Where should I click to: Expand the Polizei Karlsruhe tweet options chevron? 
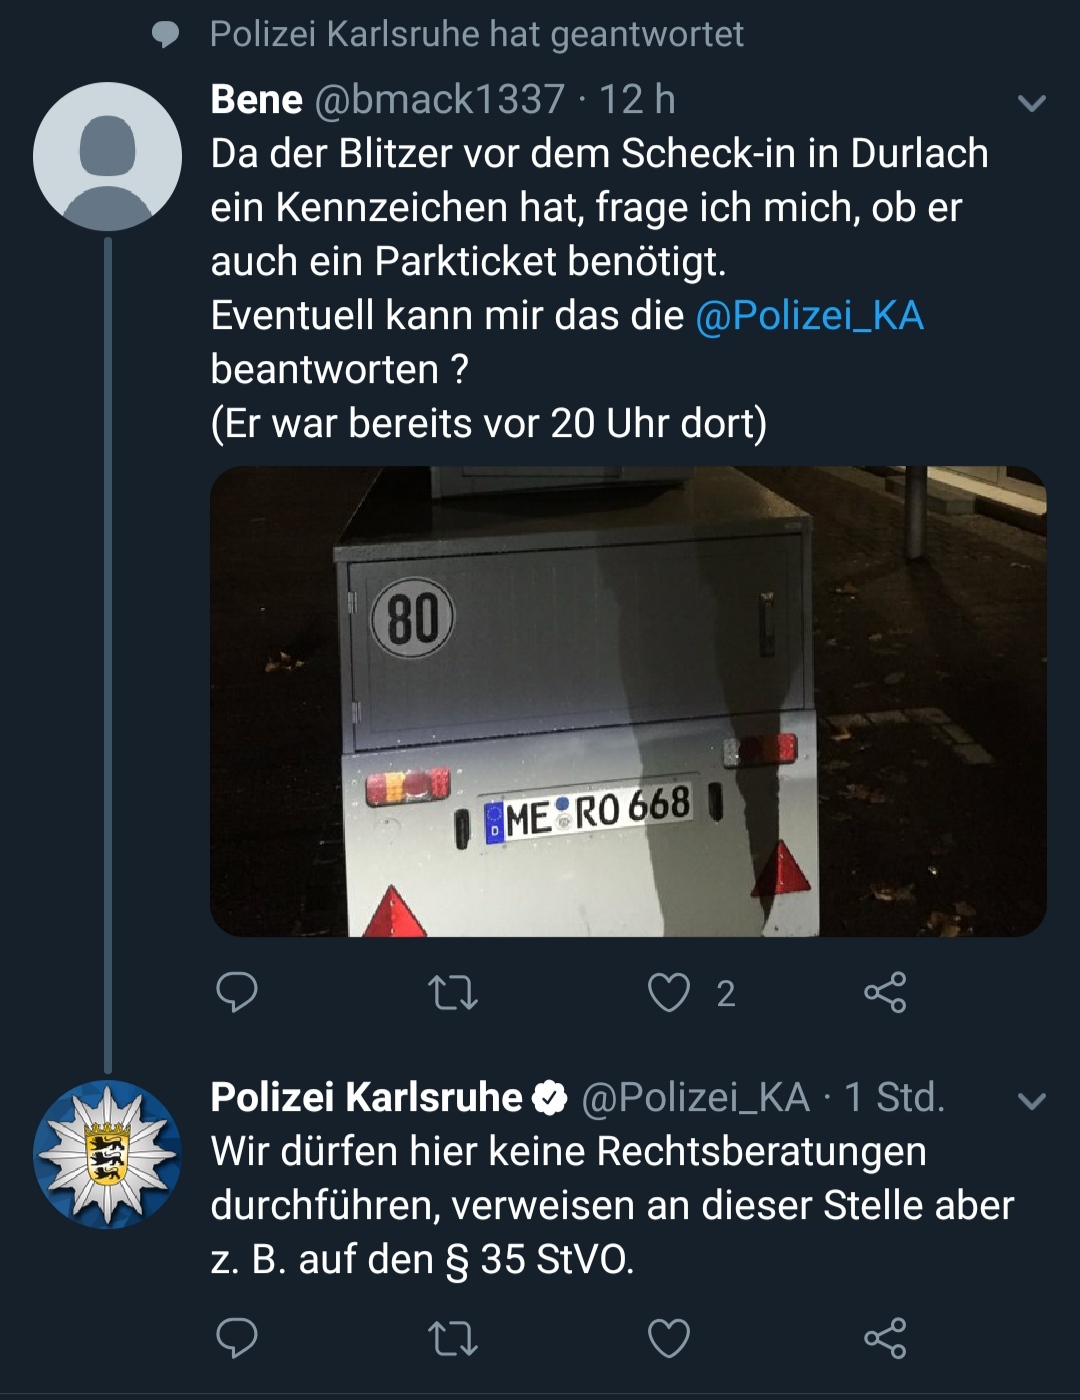(1031, 1101)
